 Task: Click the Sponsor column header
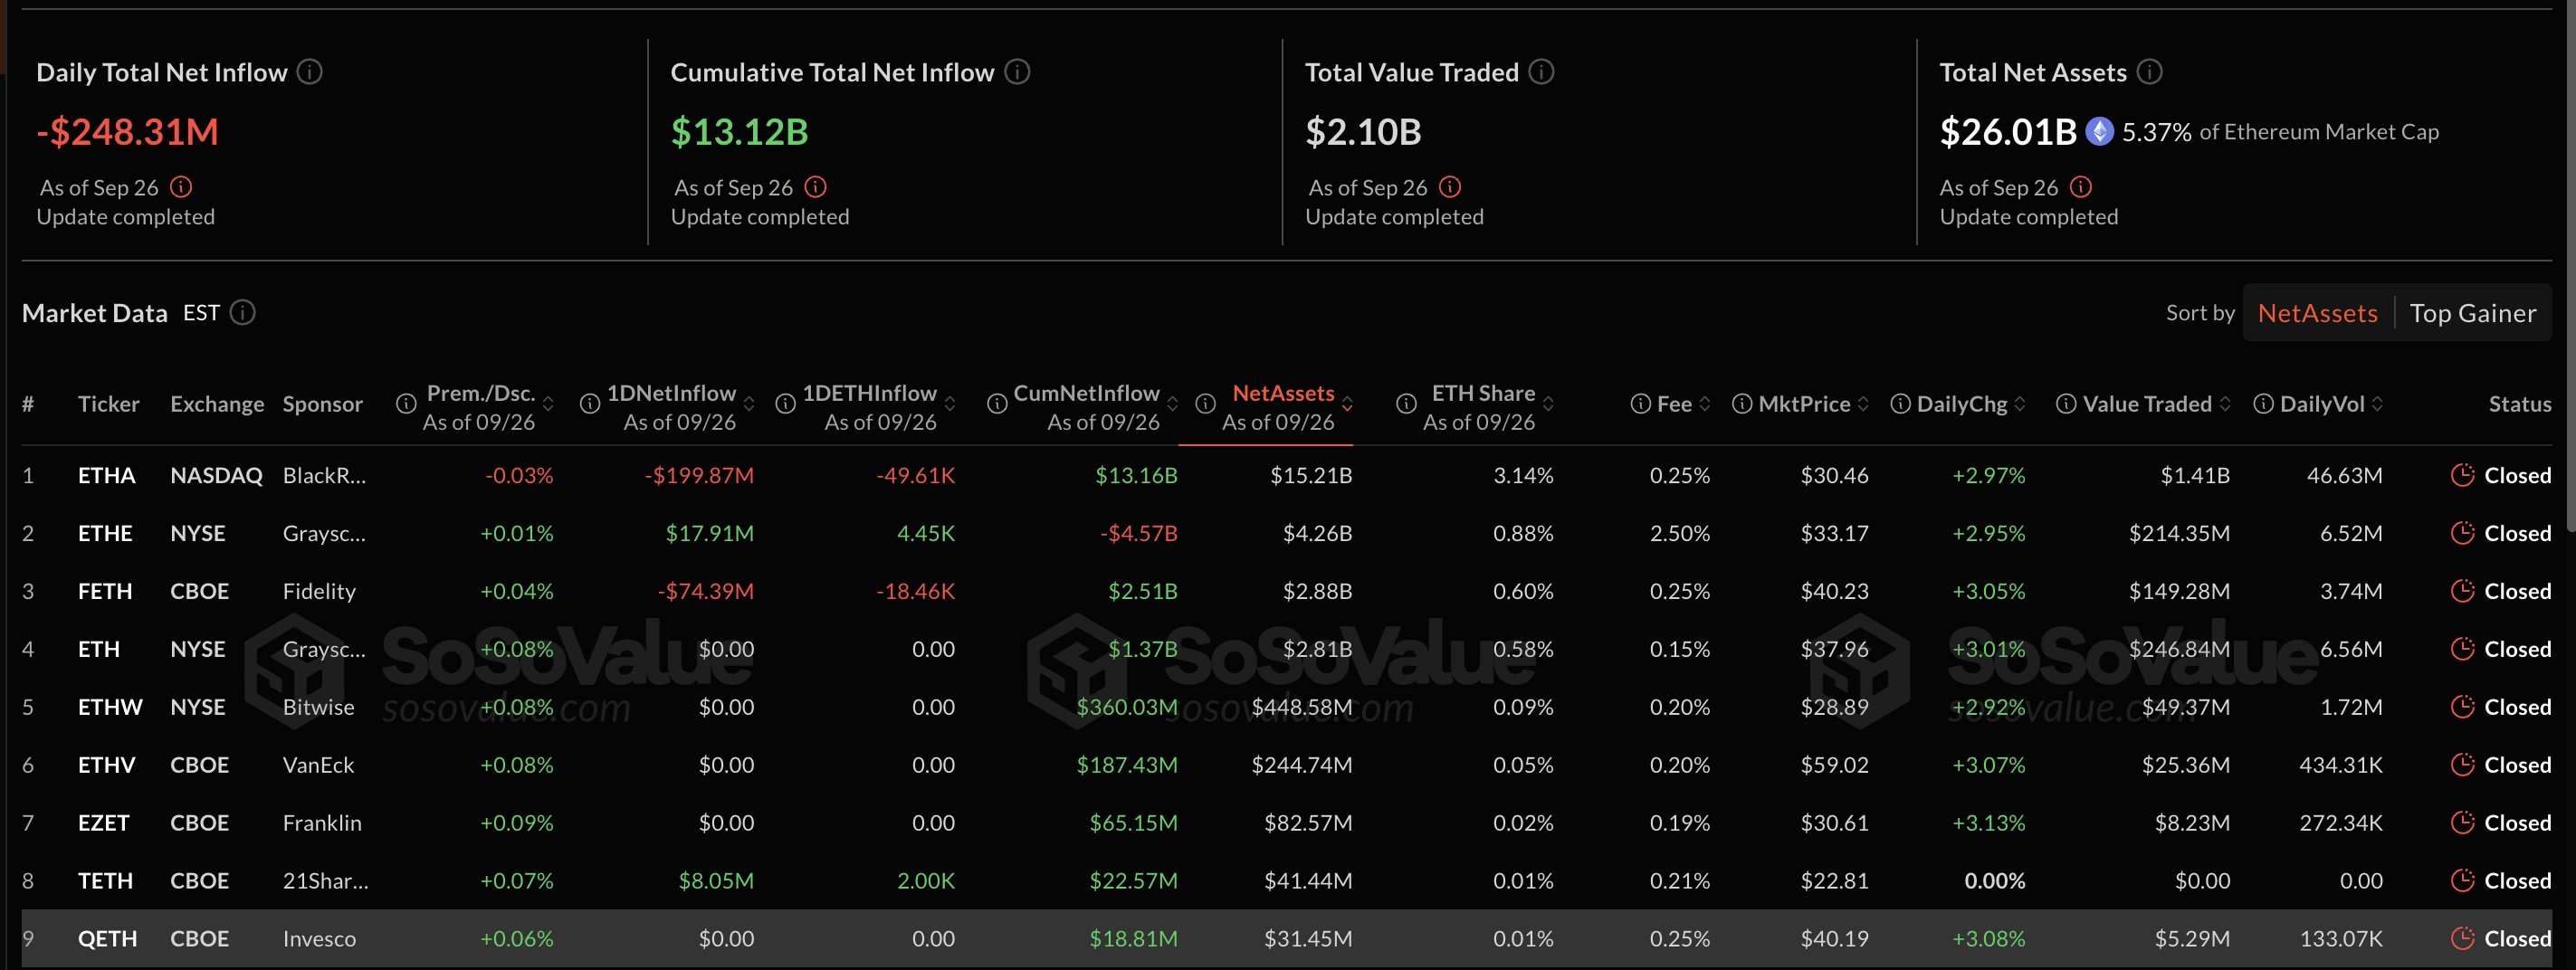[322, 404]
